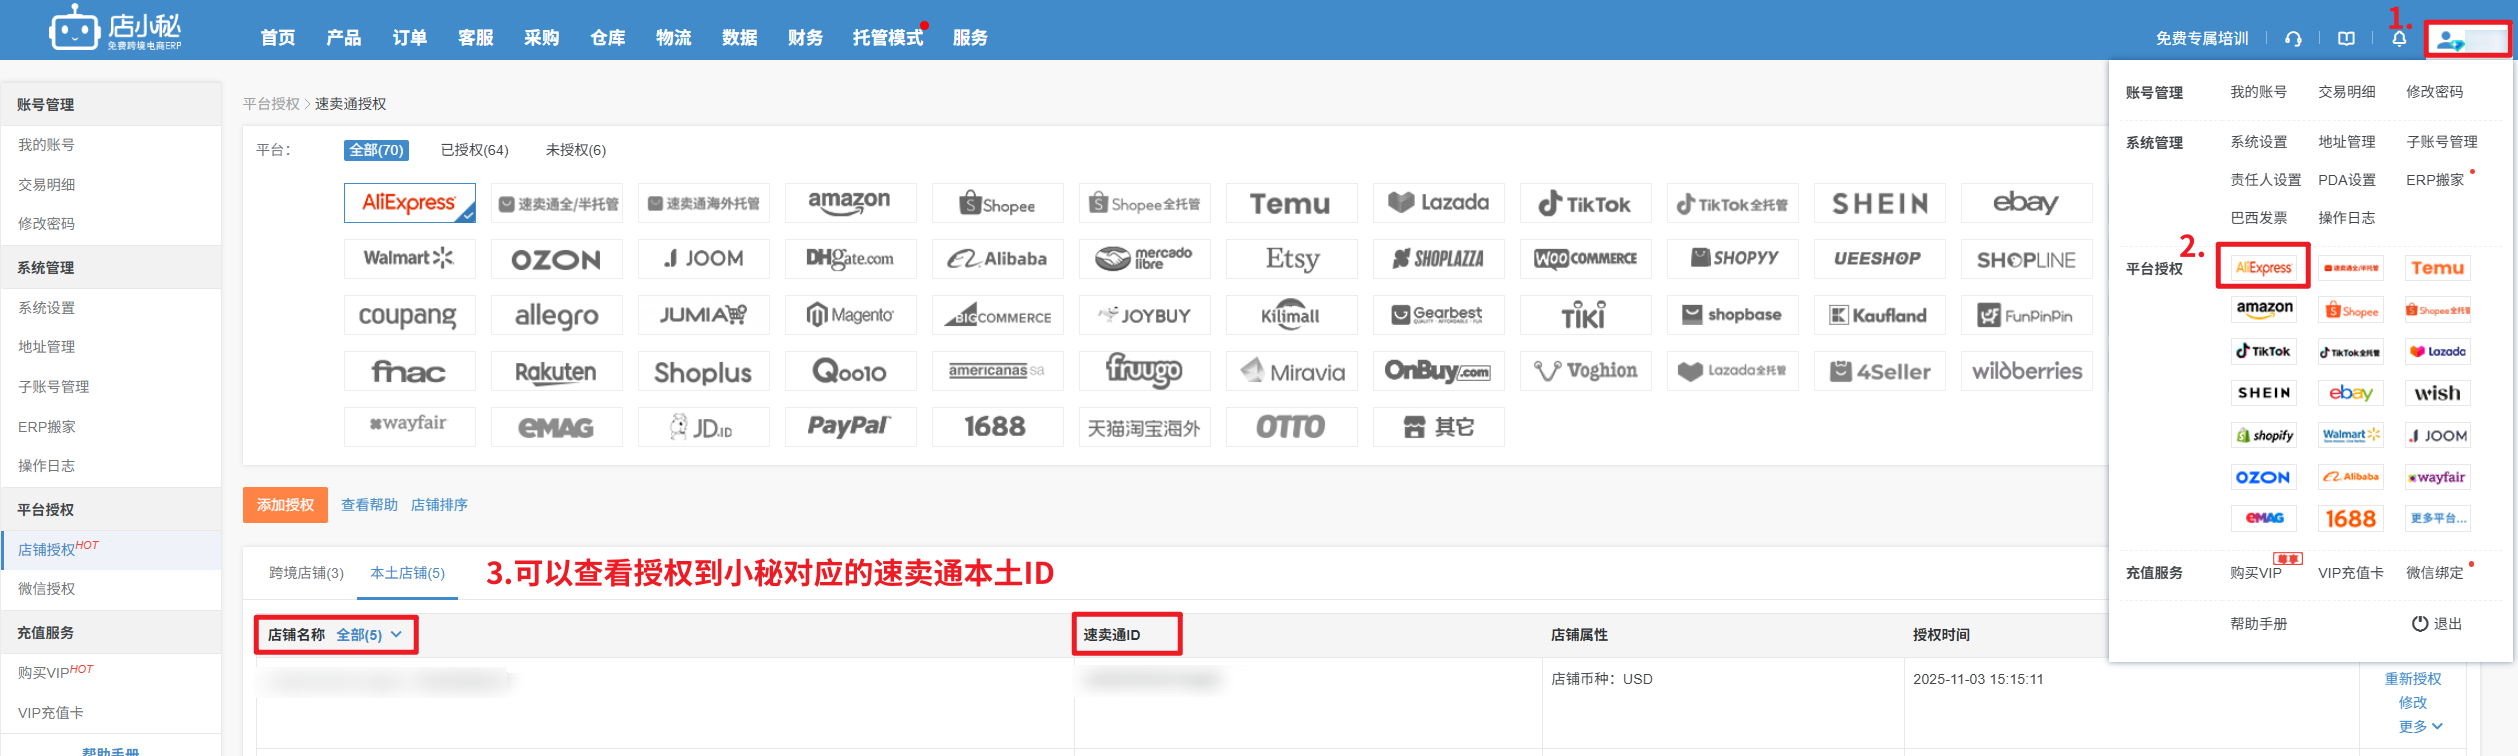Open the 查看帮助 link
Image resolution: width=2518 pixels, height=756 pixels.
(369, 505)
